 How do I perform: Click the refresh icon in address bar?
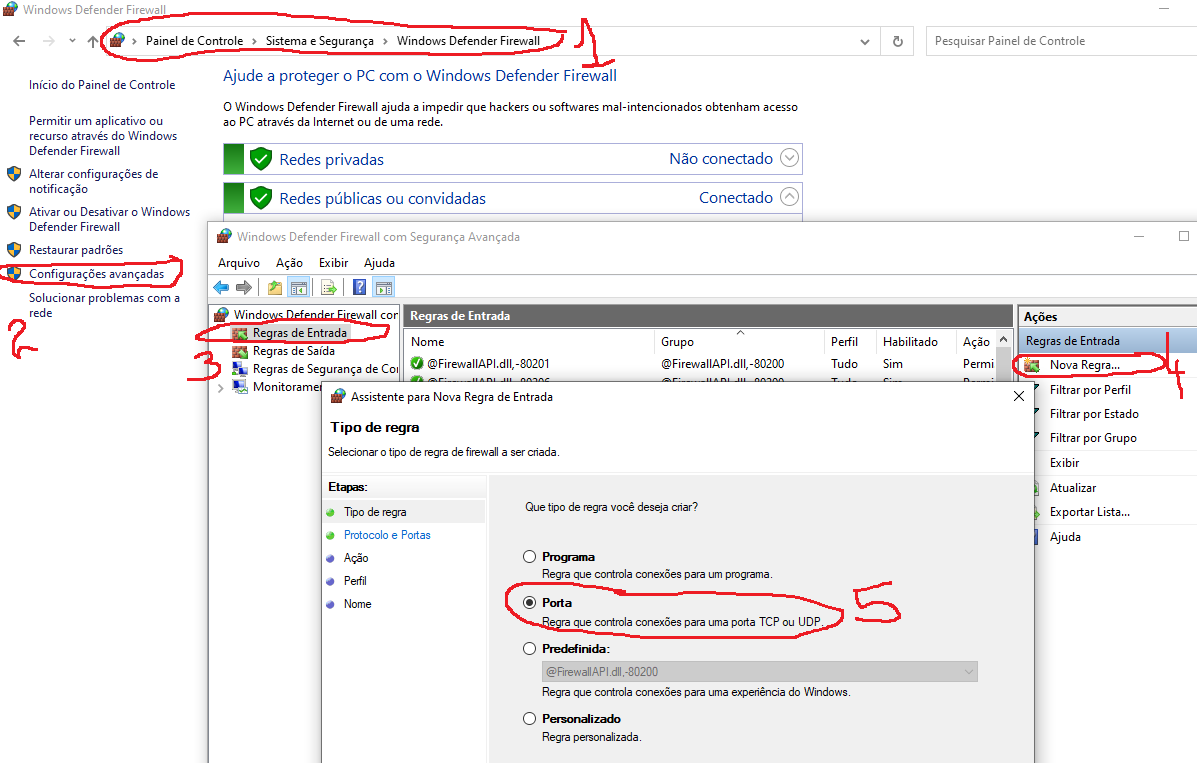(x=897, y=41)
